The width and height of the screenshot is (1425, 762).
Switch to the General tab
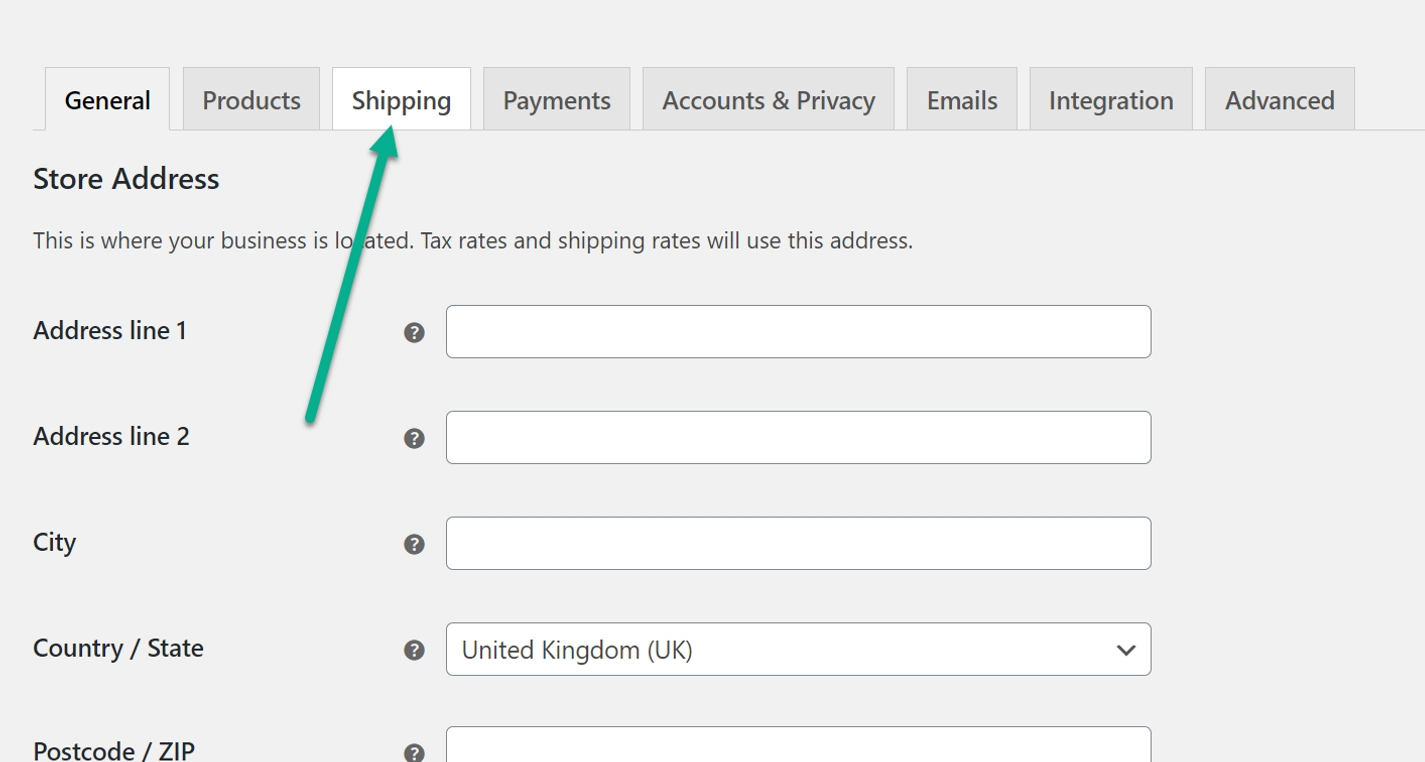click(x=107, y=100)
